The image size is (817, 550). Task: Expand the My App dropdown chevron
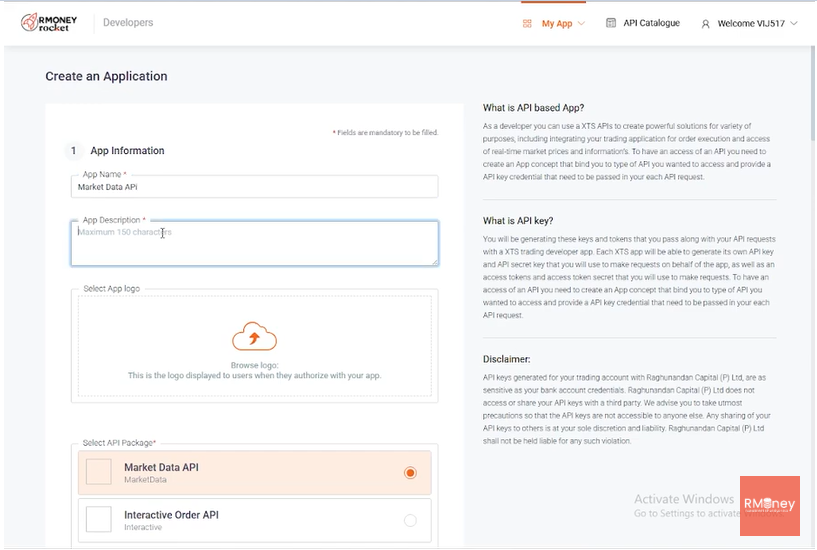click(582, 24)
